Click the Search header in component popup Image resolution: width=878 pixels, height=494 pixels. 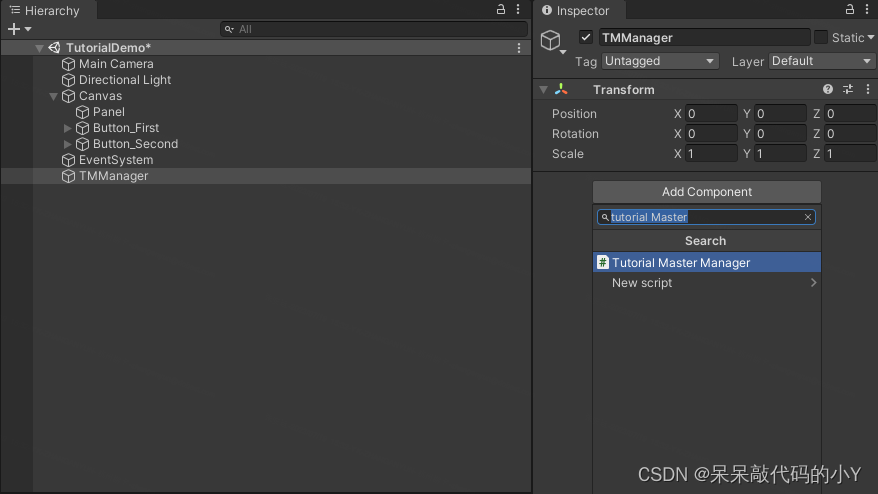click(706, 241)
